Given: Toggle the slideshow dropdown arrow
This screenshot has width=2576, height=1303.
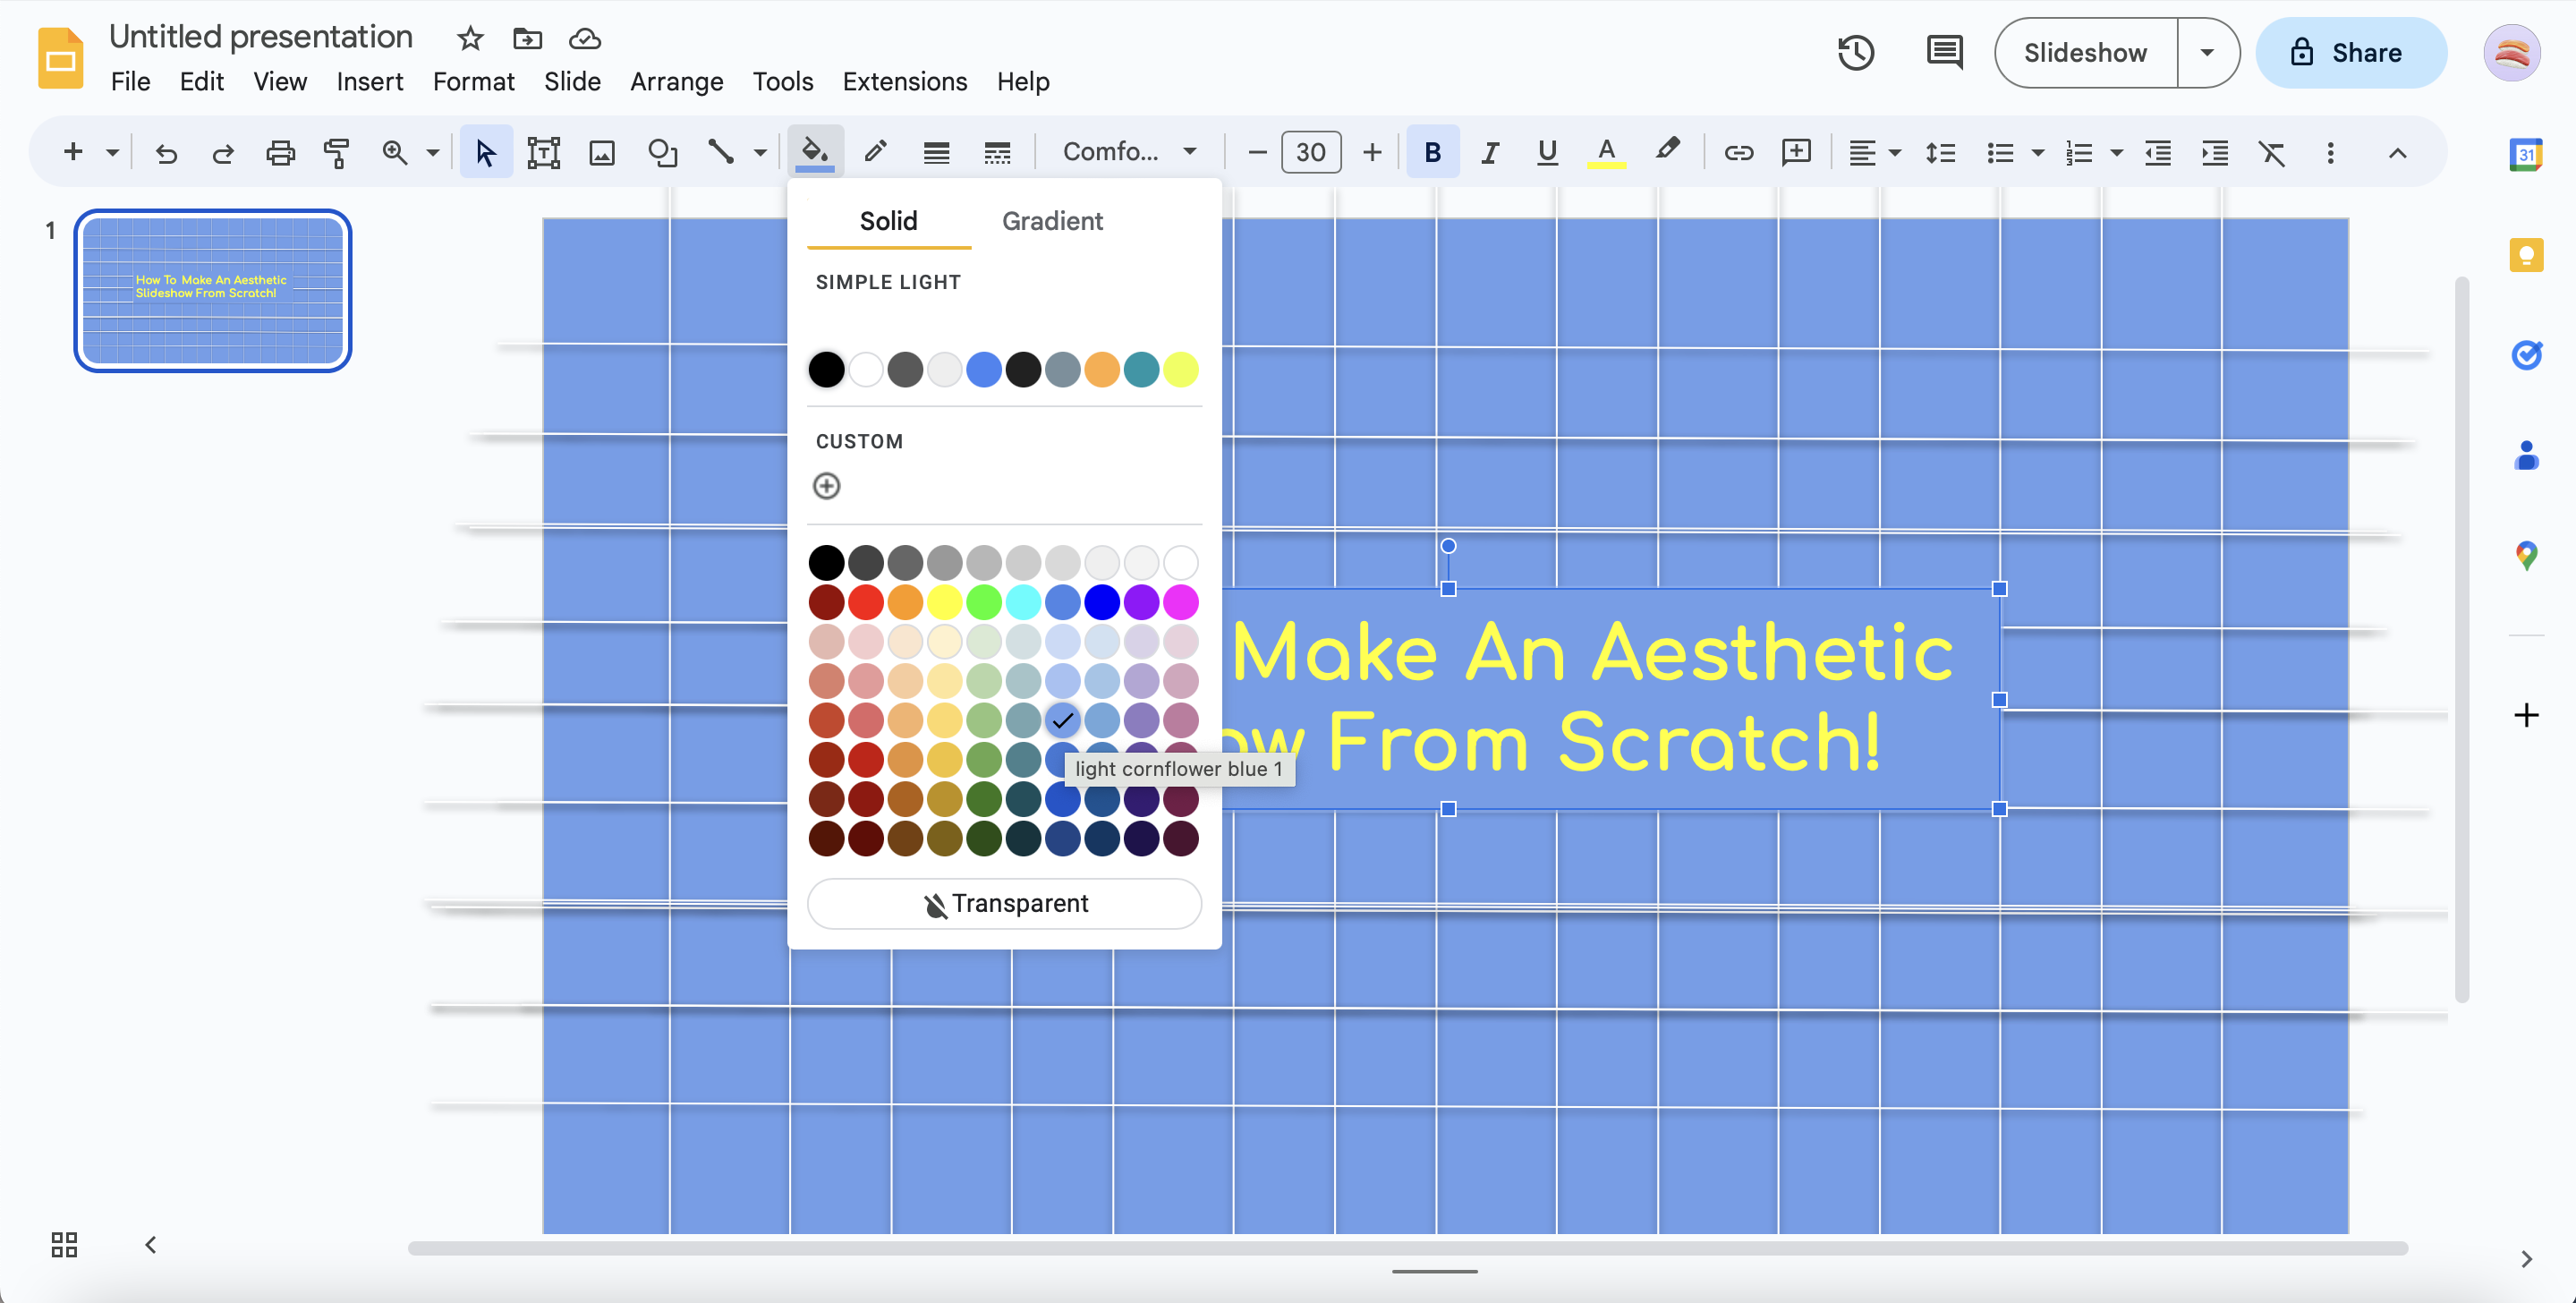Looking at the screenshot, I should (x=2206, y=53).
